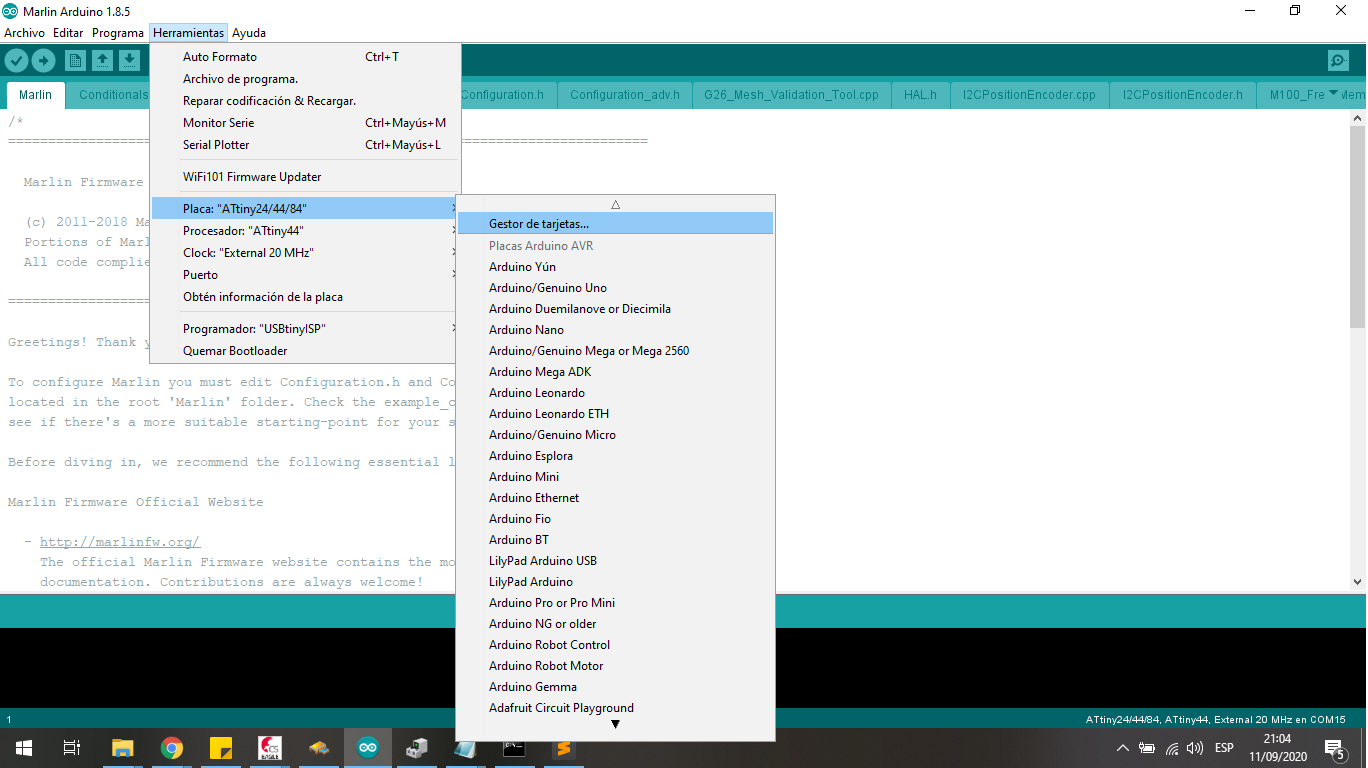The image size is (1368, 768).
Task: Open the Programa menu
Action: tap(118, 33)
